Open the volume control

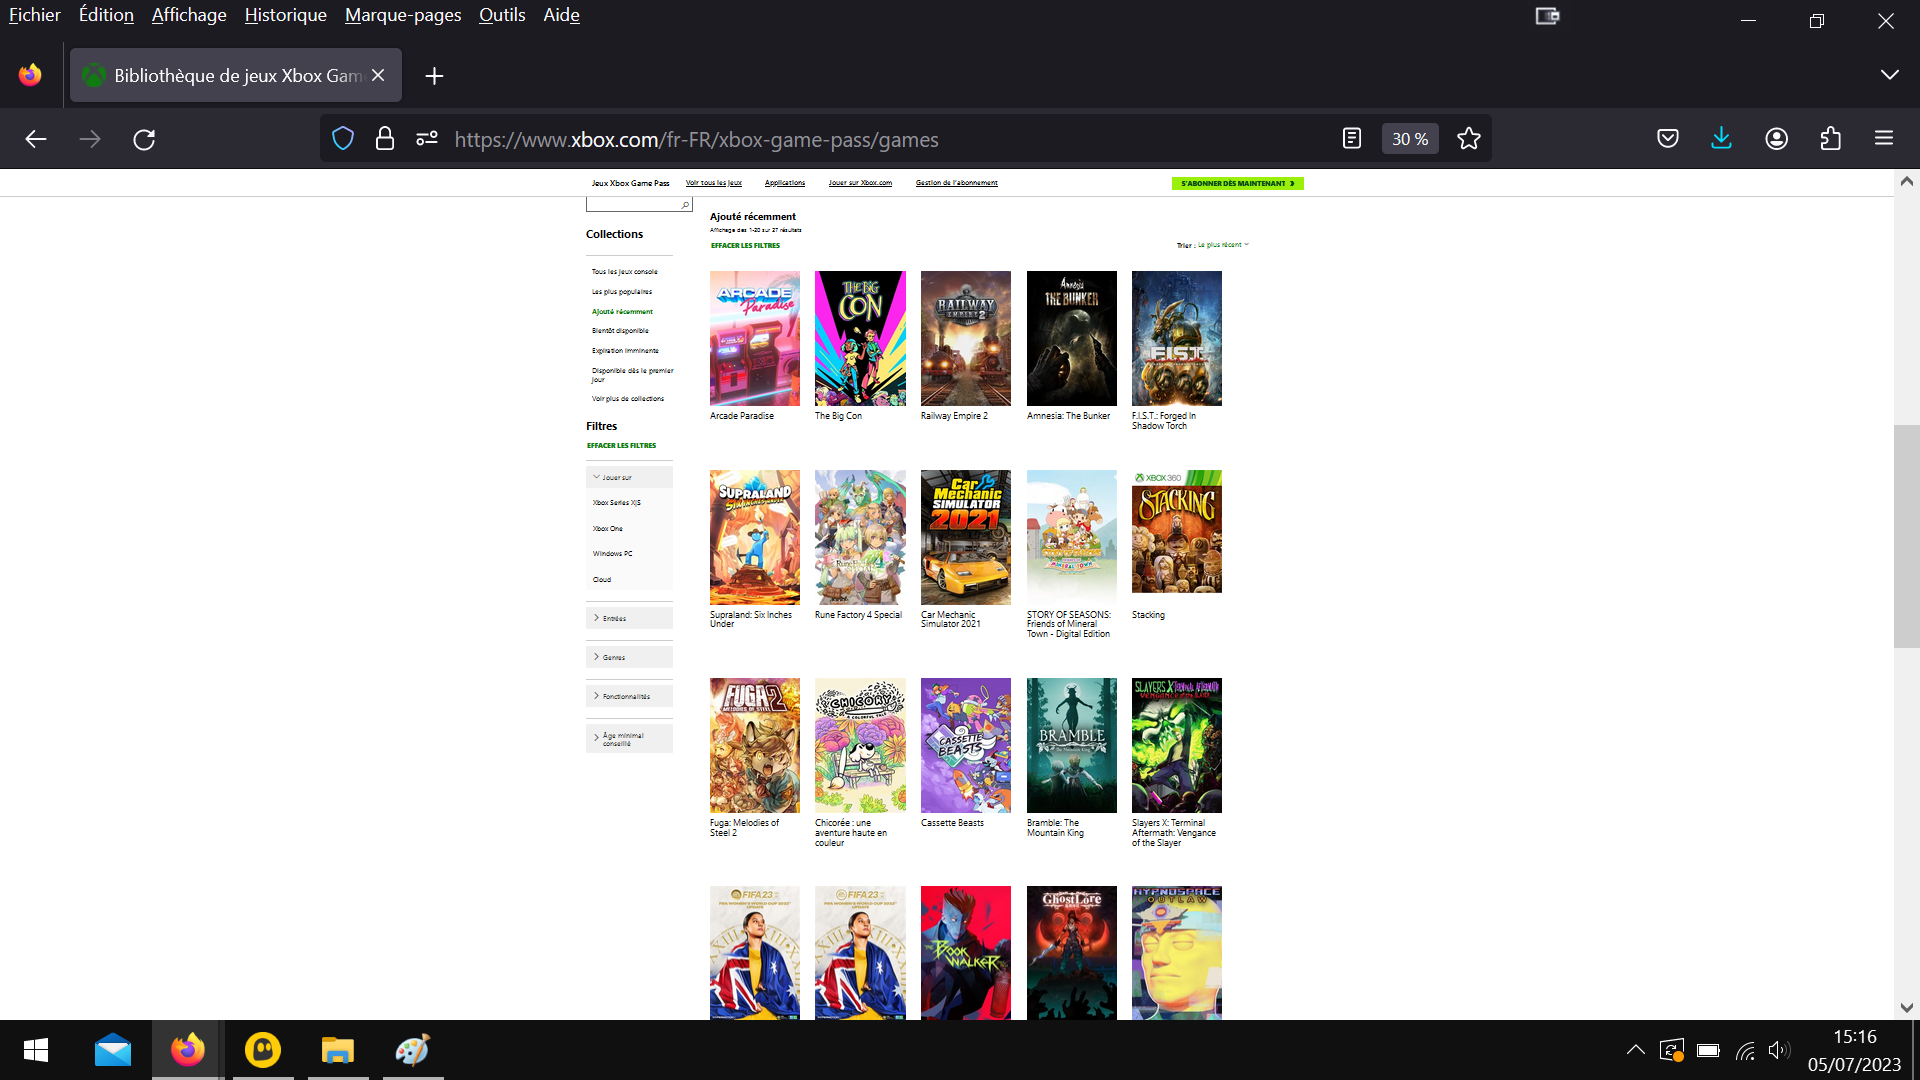tap(1779, 1050)
